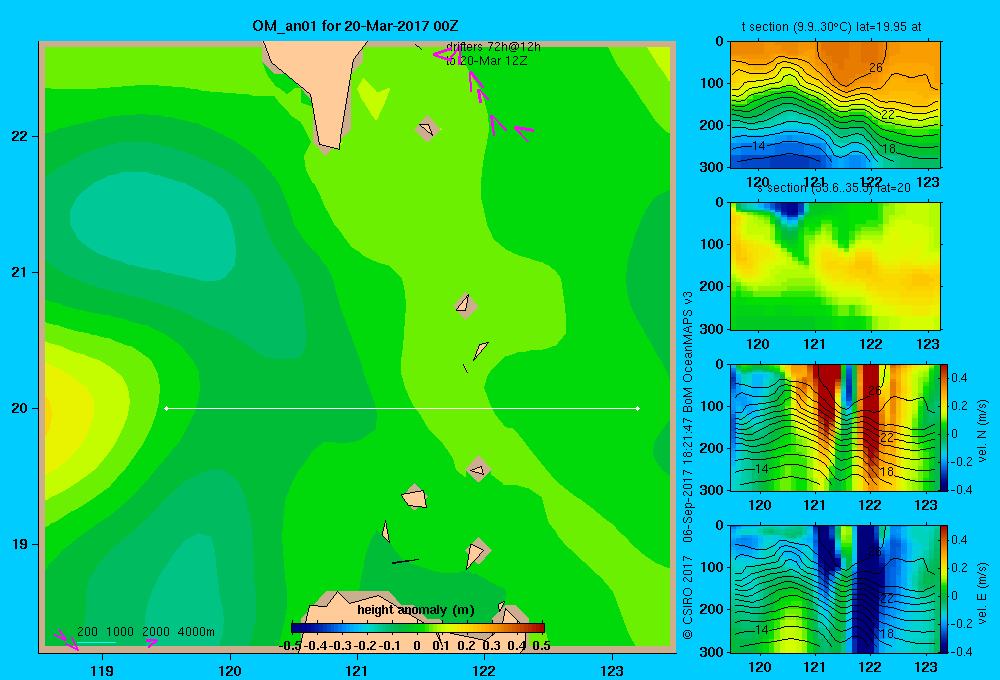Click the vel. E velocity colorbar
The width and height of the screenshot is (1000, 680).
[x=944, y=588]
